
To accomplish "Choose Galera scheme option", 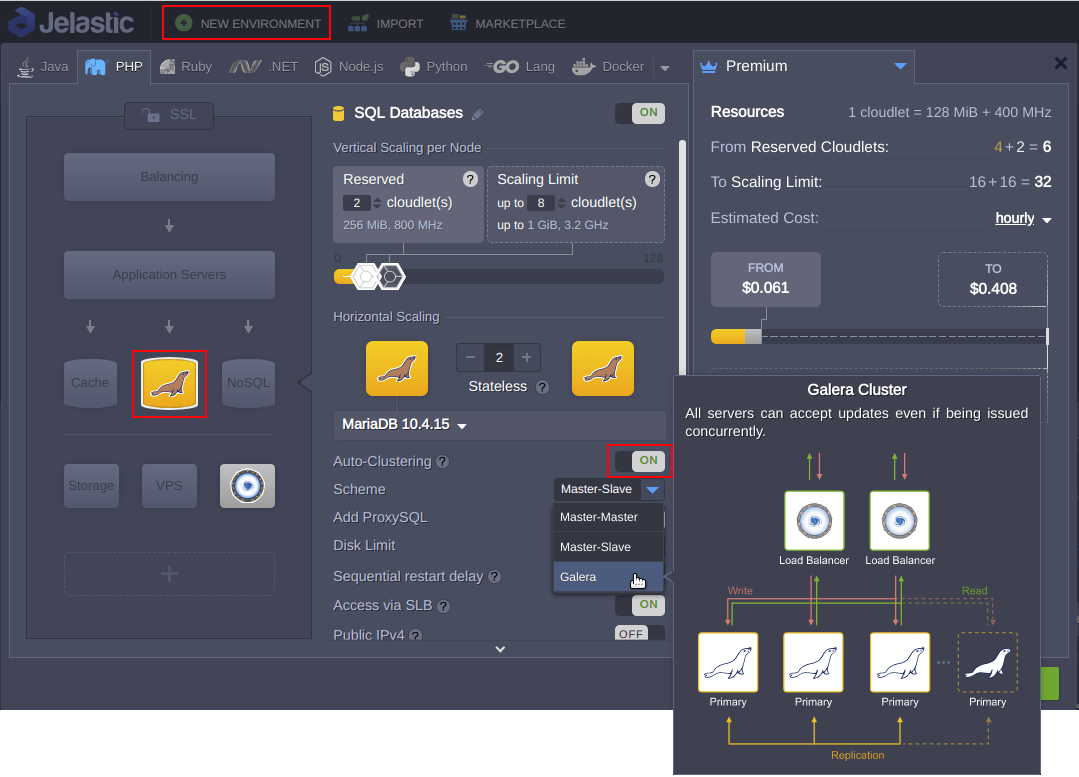I will pyautogui.click(x=608, y=577).
